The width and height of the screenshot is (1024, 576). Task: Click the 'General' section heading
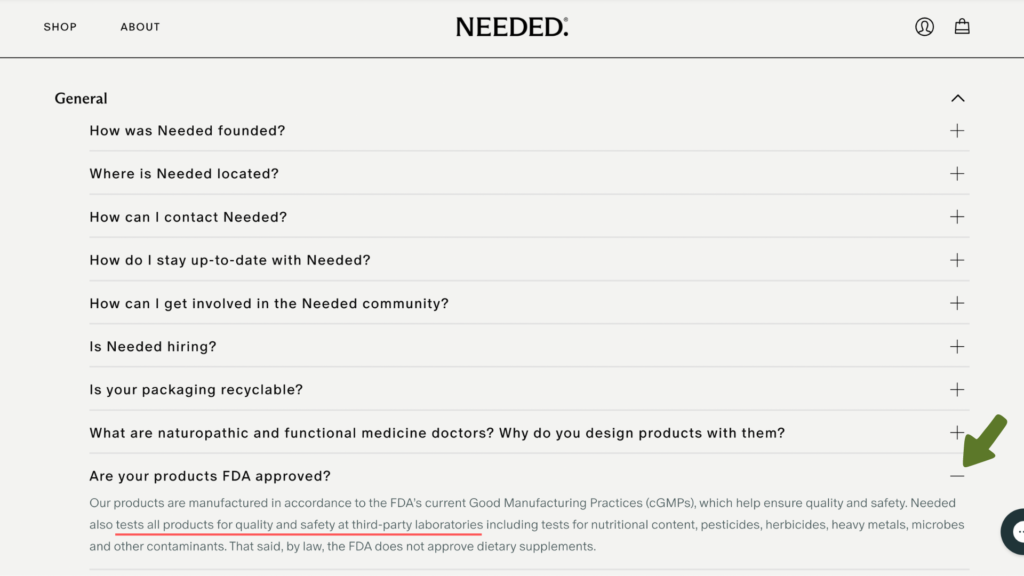tap(81, 98)
